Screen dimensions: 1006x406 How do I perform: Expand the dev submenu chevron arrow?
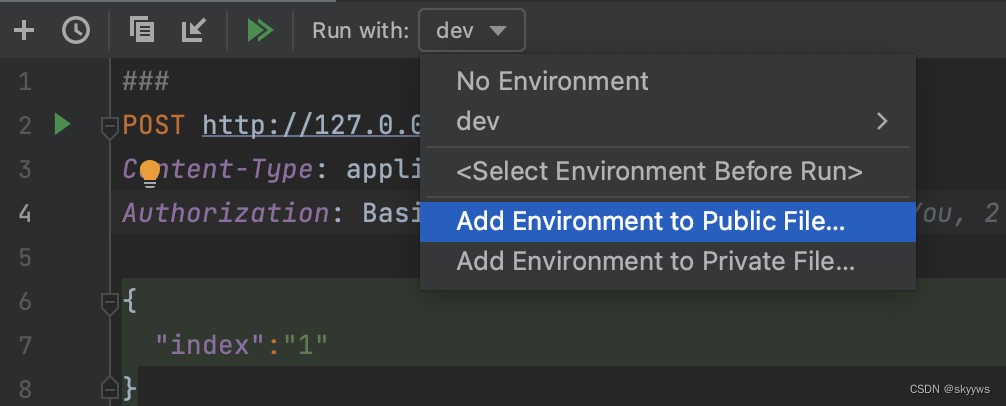point(882,121)
